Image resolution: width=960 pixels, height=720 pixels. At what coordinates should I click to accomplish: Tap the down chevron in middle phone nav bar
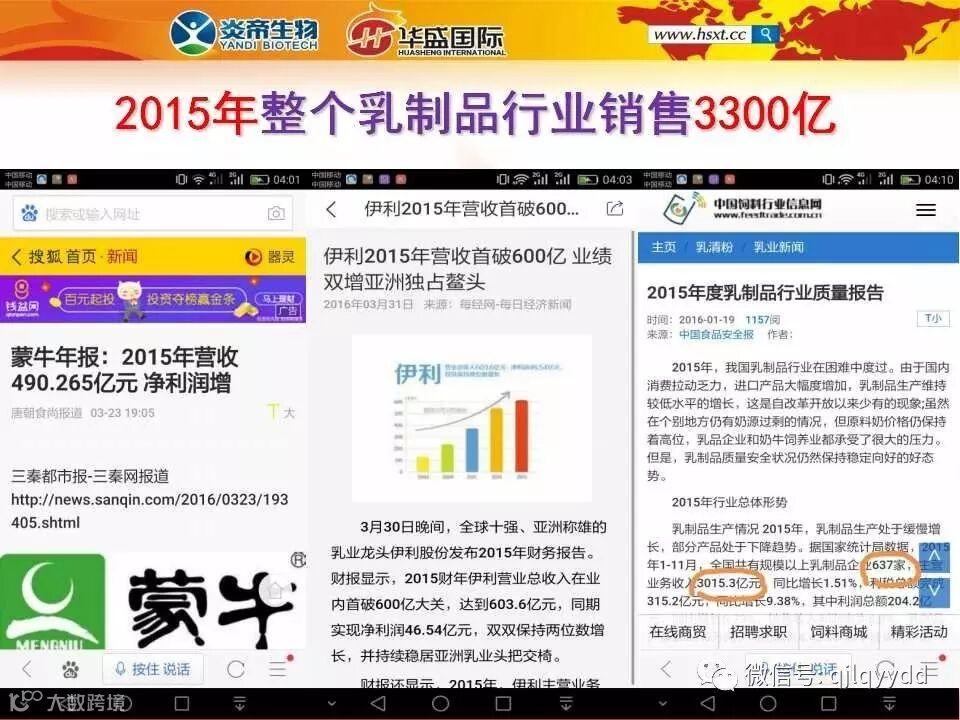point(331,704)
